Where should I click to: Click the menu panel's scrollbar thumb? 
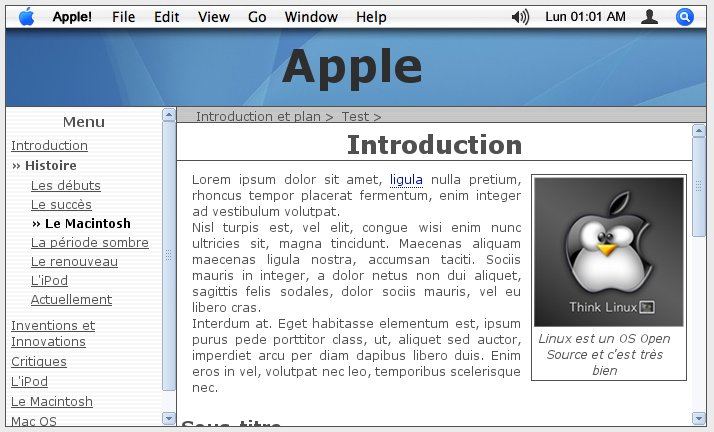(x=168, y=255)
